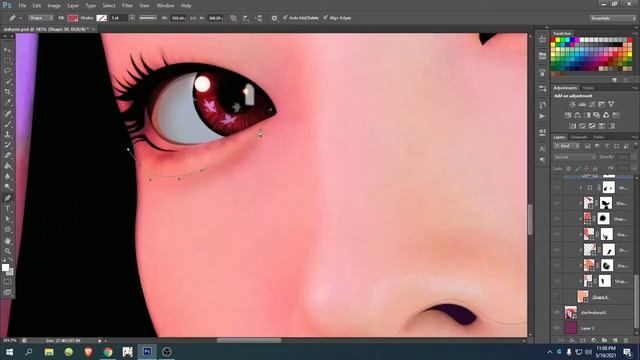
Task: Open the Filter menu
Action: [127, 6]
